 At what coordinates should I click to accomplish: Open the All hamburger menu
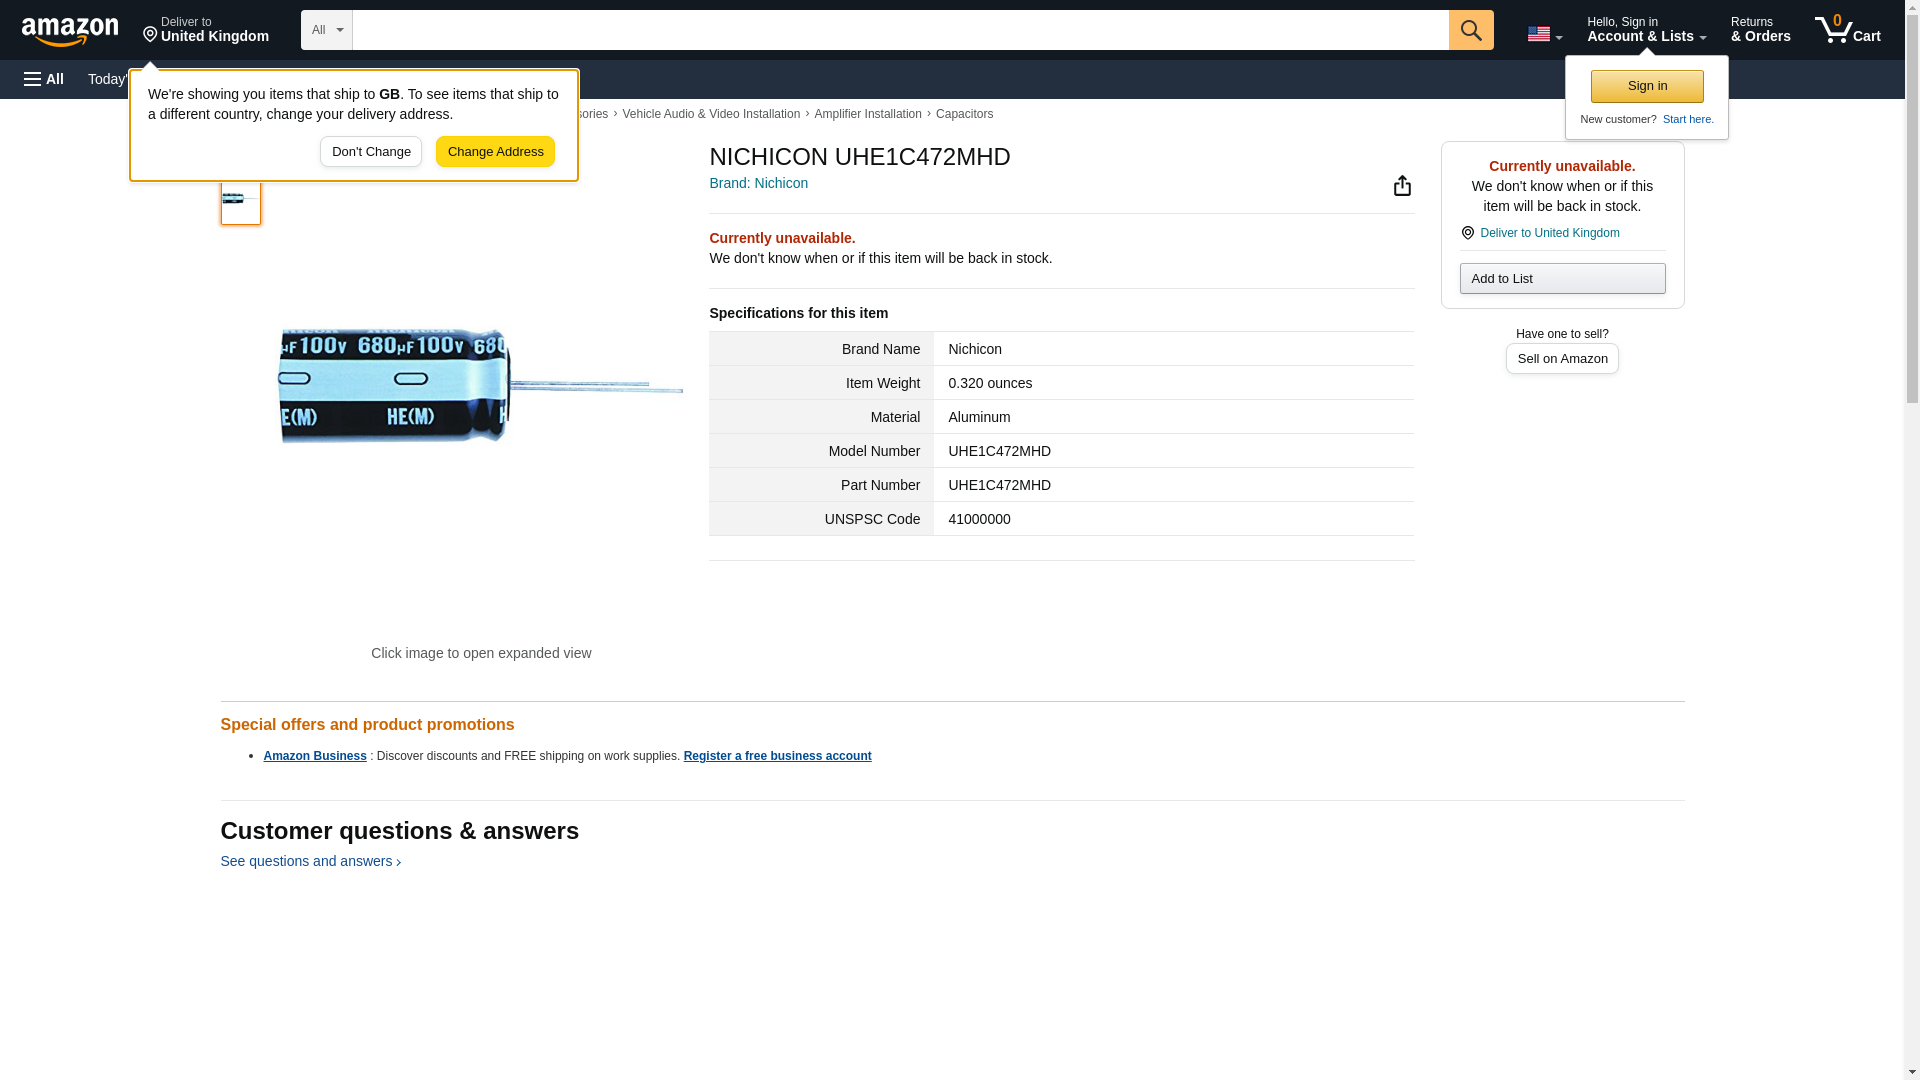click(x=44, y=79)
